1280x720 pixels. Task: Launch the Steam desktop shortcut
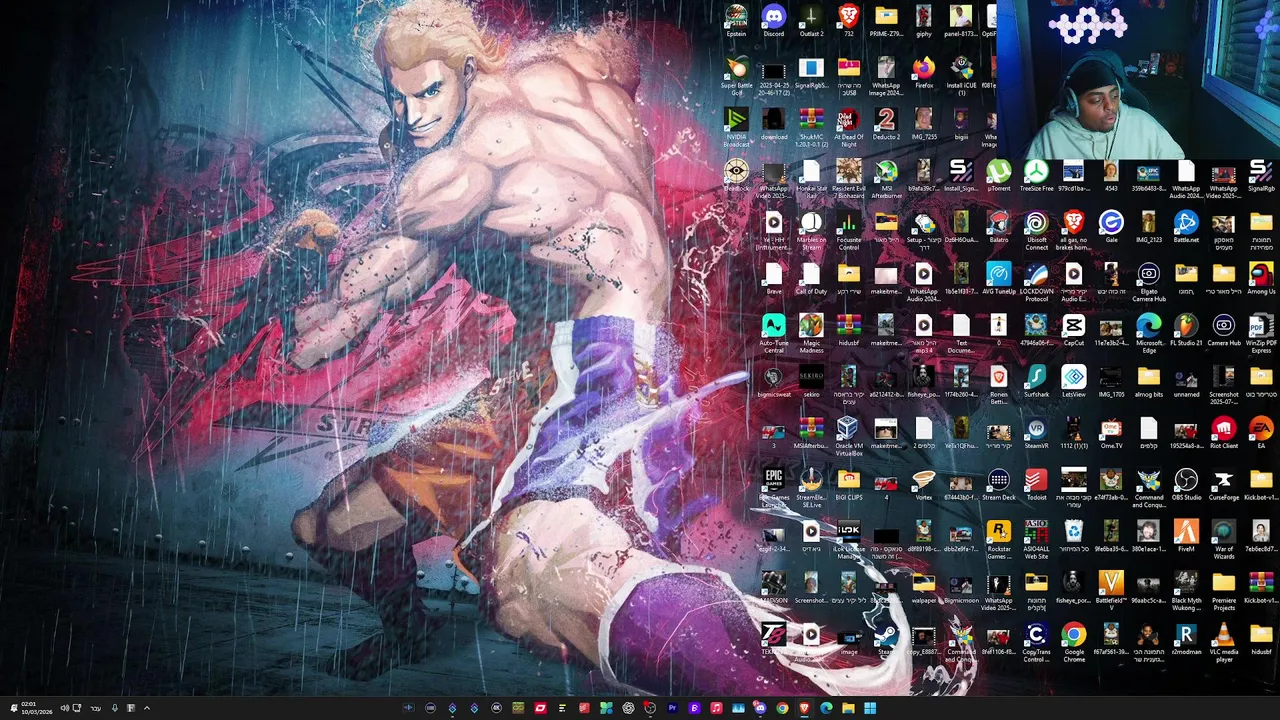point(886,640)
